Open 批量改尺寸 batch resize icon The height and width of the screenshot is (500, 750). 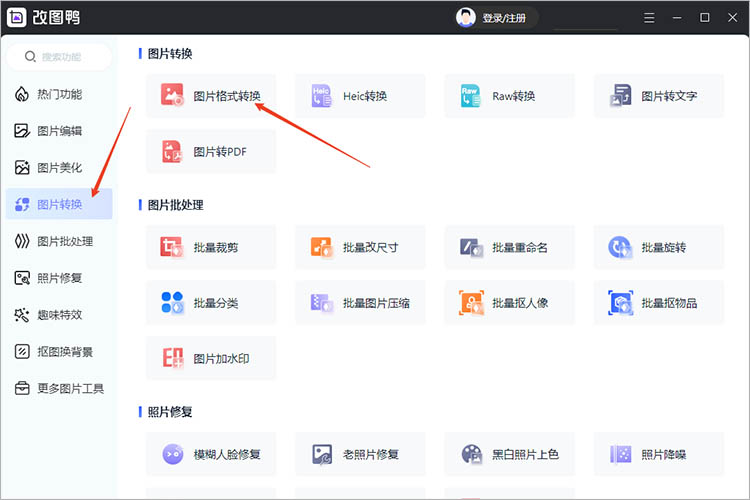[321, 247]
